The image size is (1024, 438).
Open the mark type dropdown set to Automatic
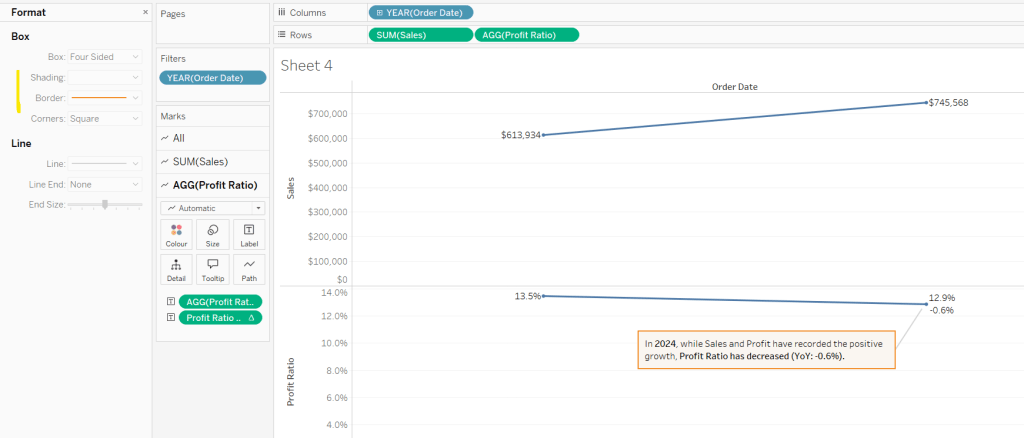point(212,208)
